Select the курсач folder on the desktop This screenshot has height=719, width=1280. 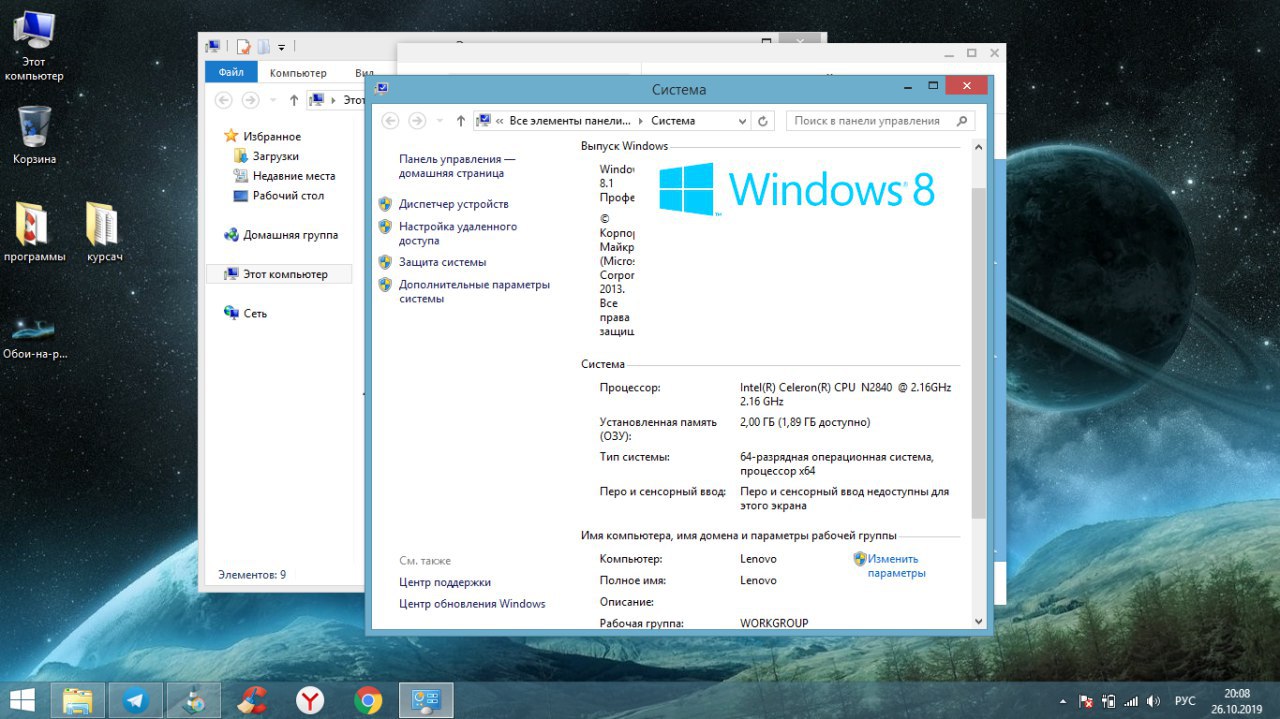pyautogui.click(x=104, y=232)
